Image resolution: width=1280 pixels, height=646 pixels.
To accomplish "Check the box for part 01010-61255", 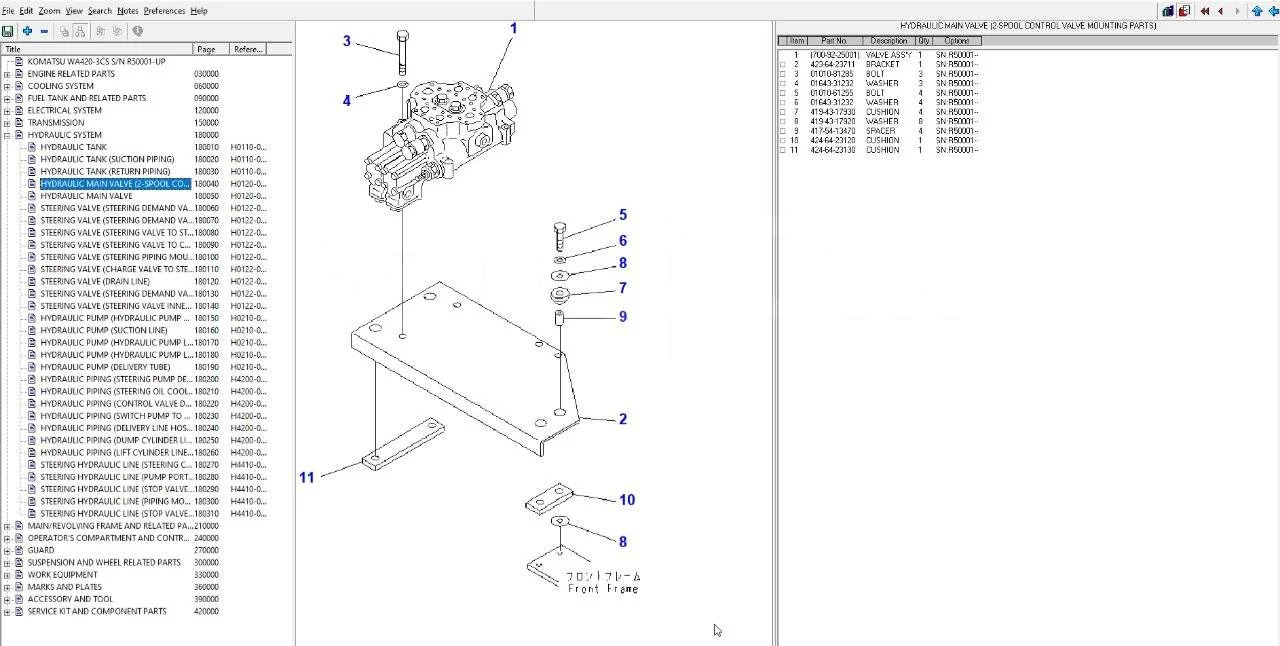I will coord(783,93).
